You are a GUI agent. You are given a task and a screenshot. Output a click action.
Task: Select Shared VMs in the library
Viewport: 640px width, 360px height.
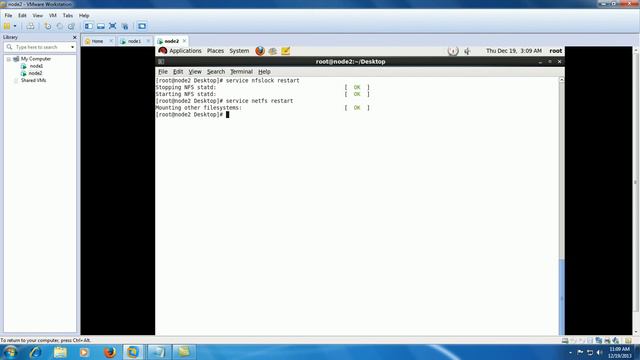[33, 80]
